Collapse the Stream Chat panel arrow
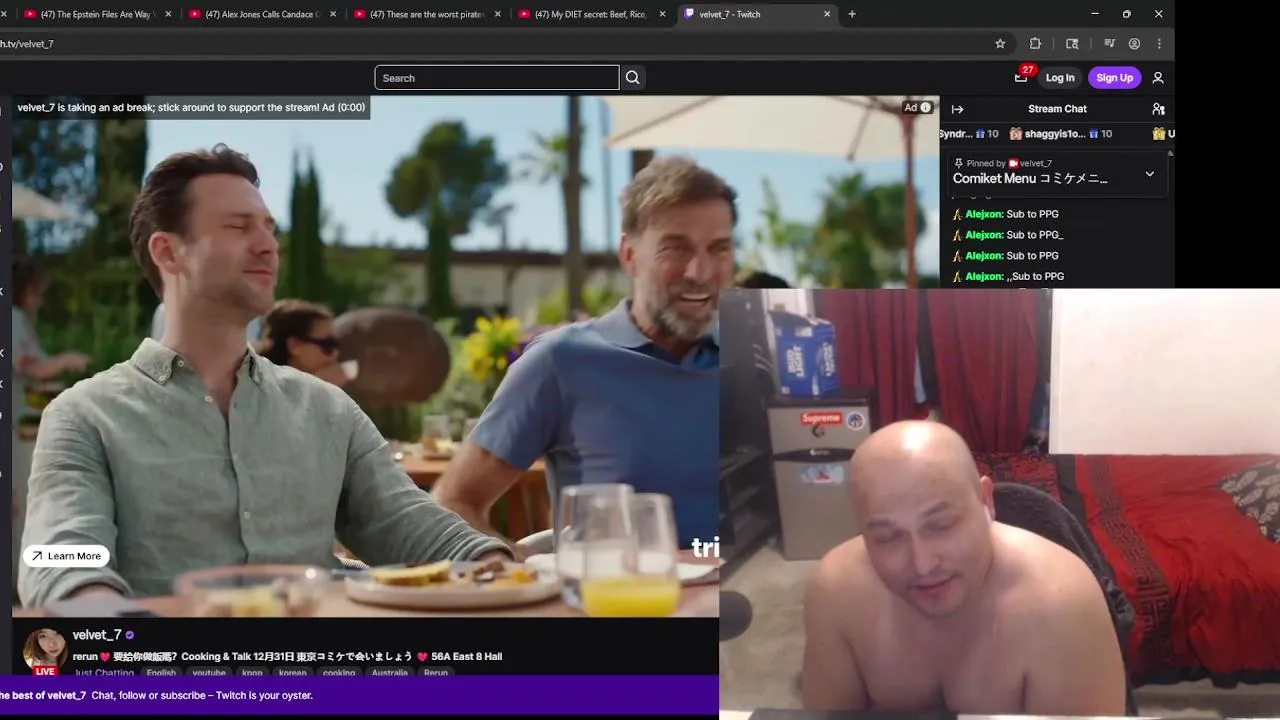This screenshot has width=1280, height=720. click(957, 109)
